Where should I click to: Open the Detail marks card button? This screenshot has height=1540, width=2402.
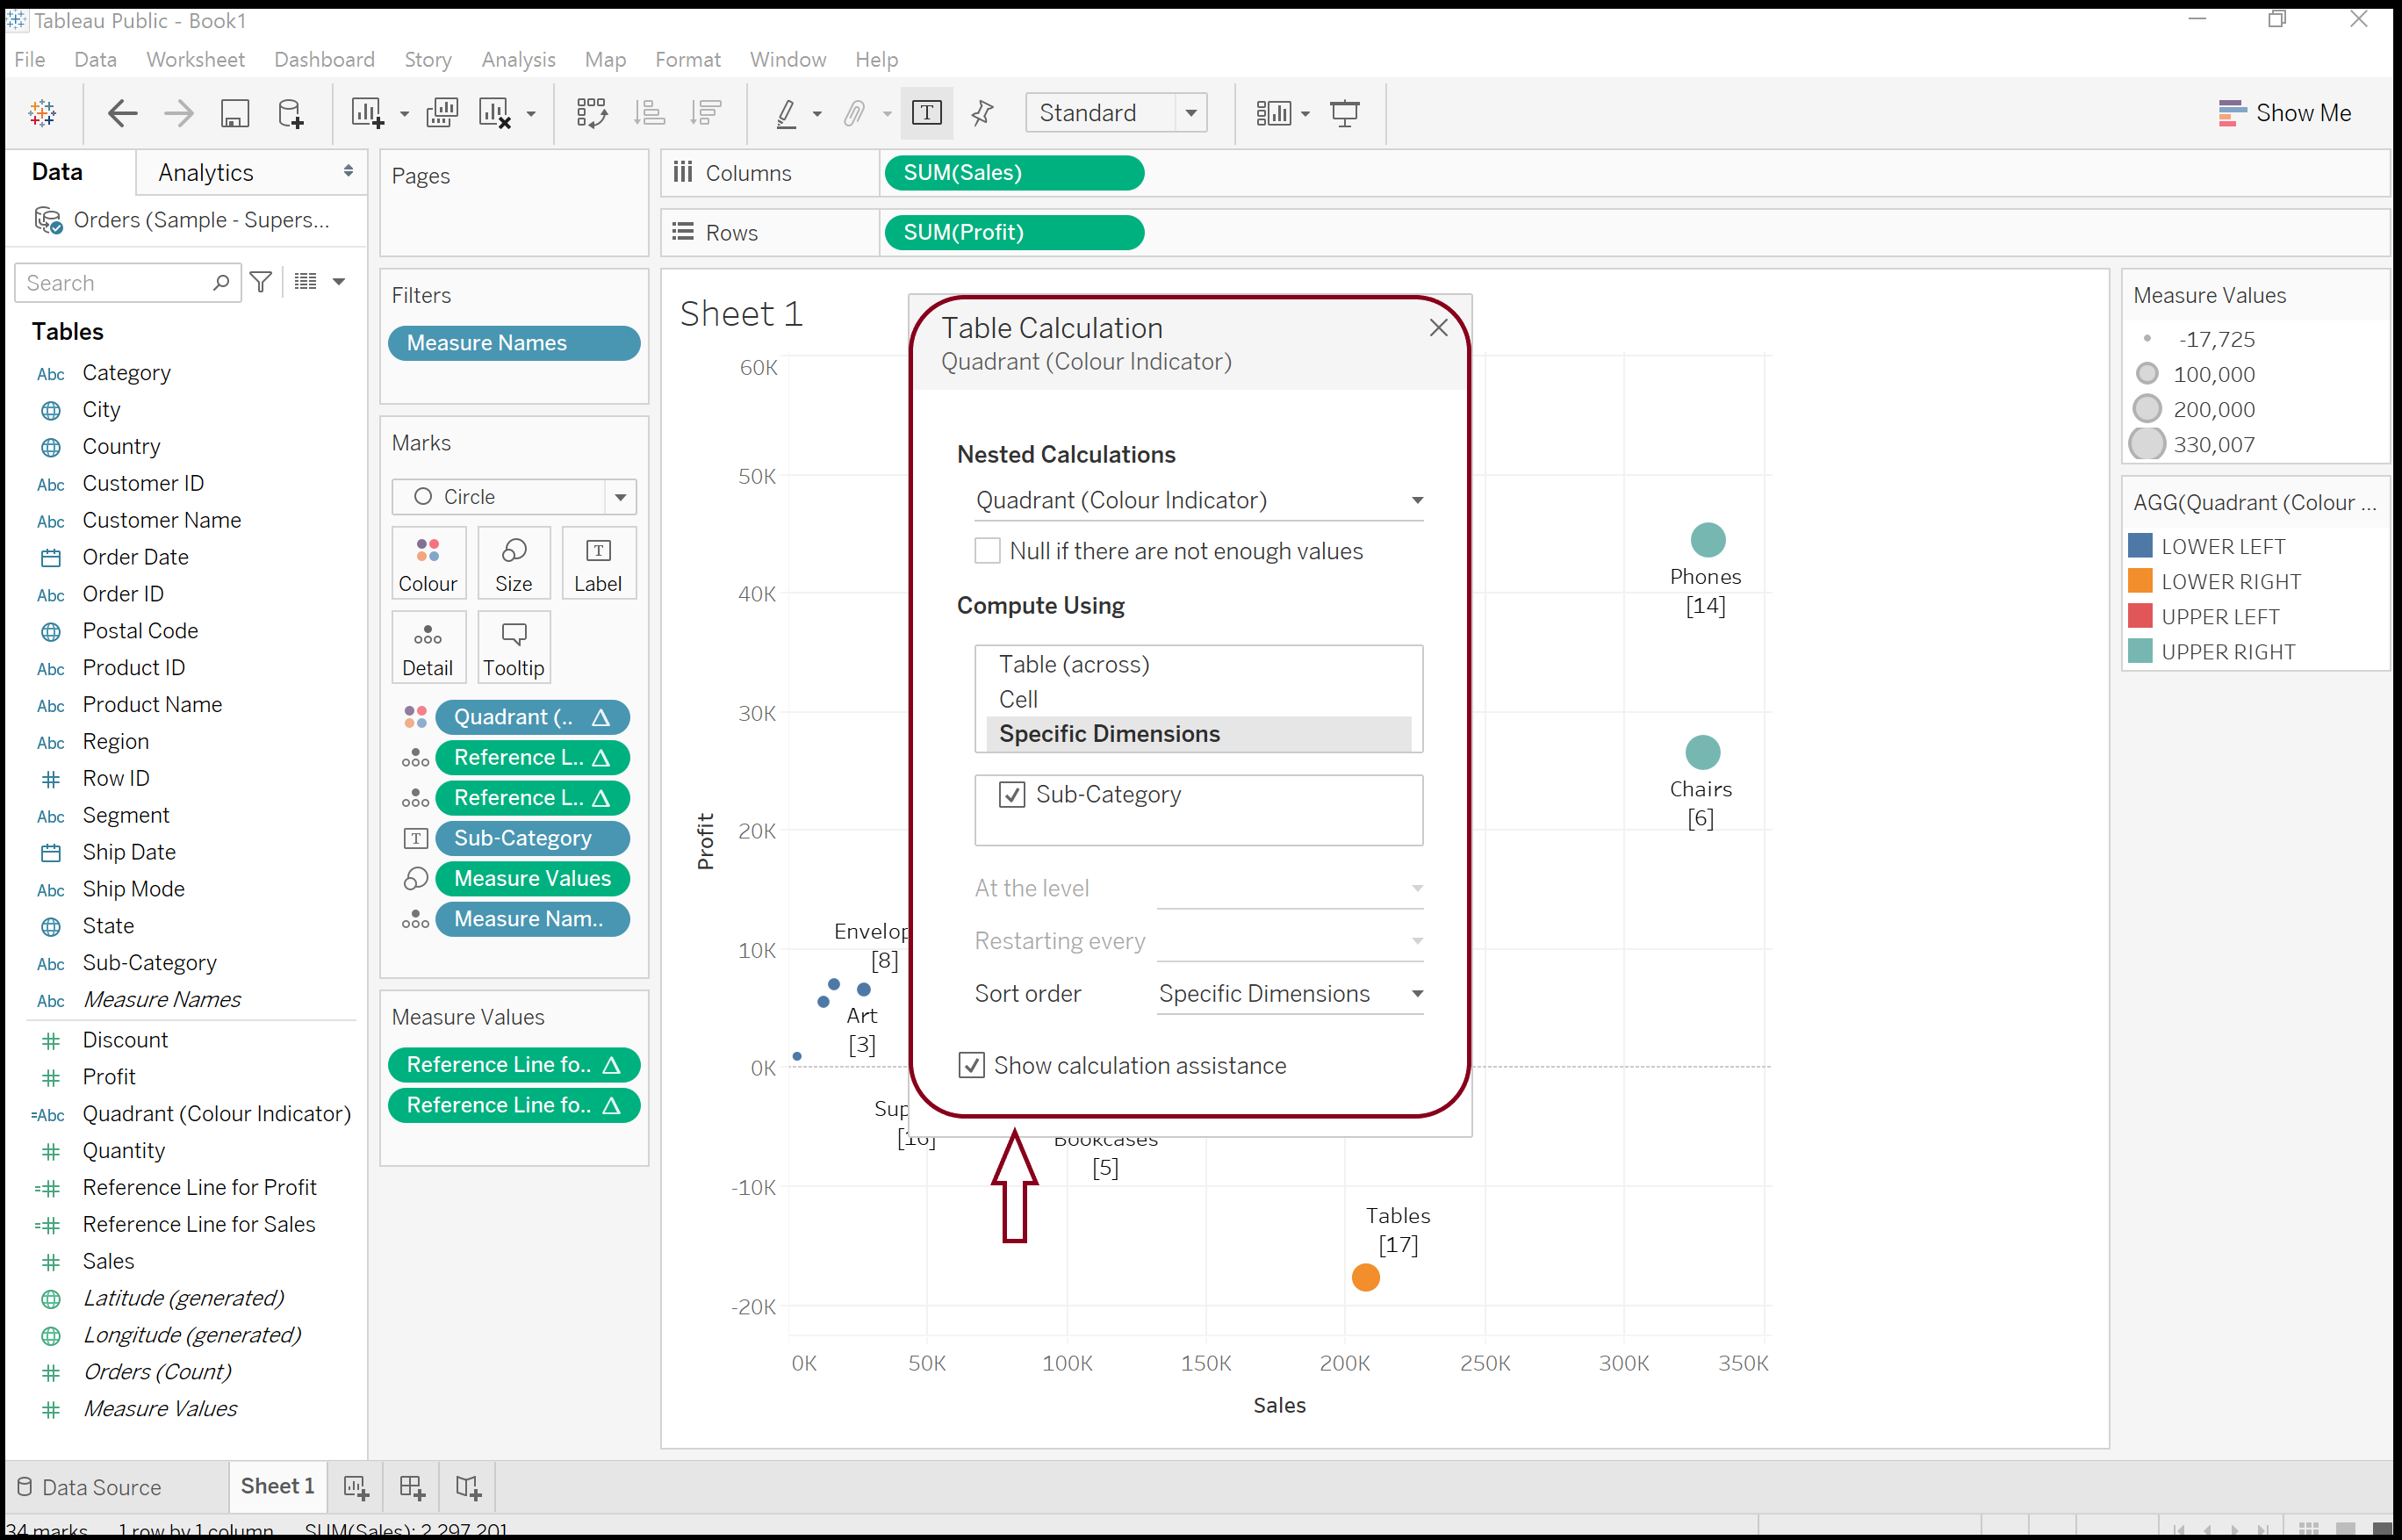[x=428, y=648]
